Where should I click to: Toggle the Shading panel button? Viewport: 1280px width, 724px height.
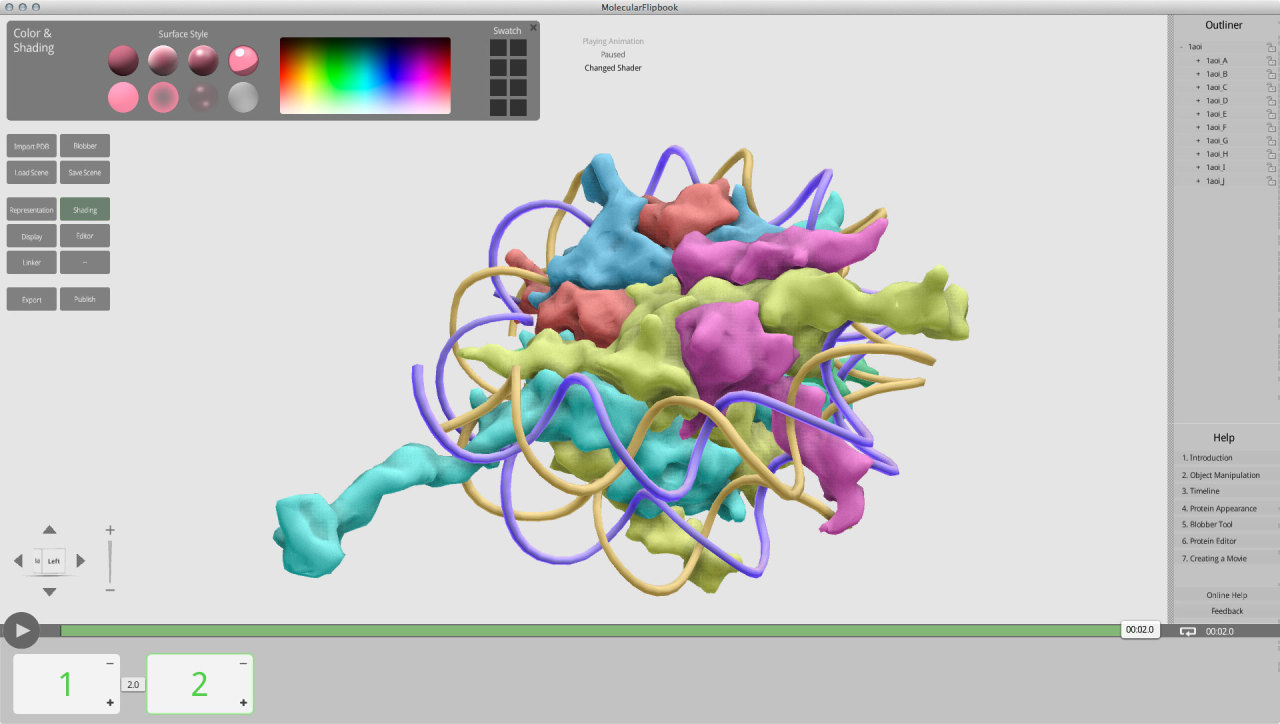pyautogui.click(x=85, y=210)
